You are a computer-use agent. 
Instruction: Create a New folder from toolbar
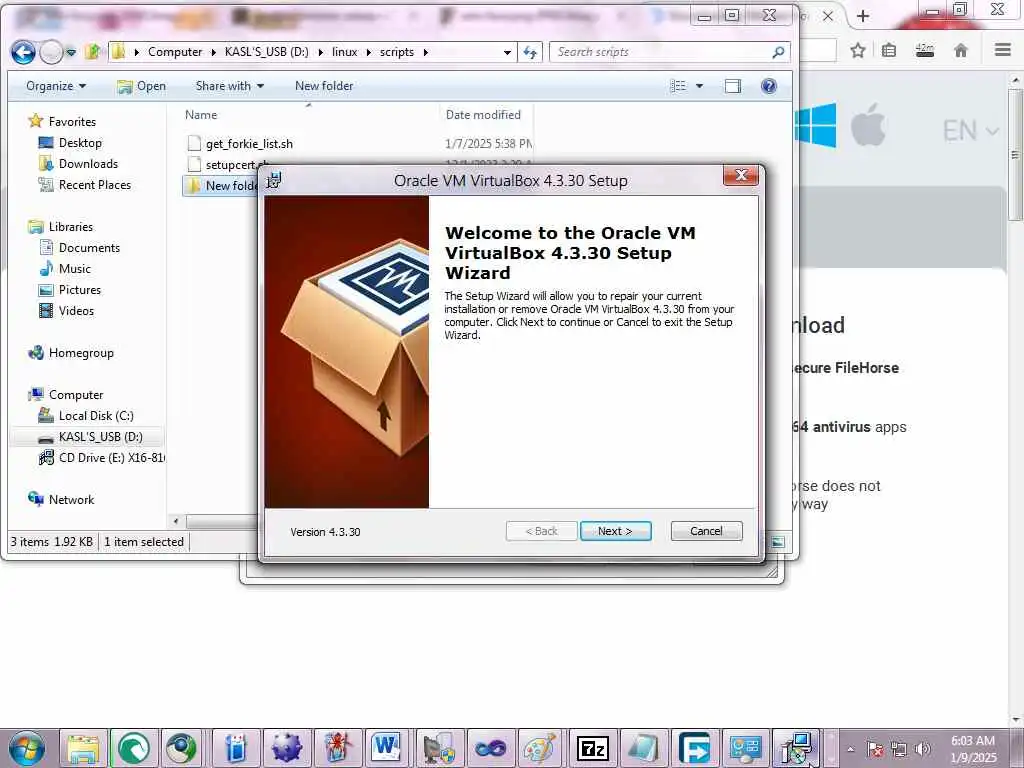coord(324,86)
